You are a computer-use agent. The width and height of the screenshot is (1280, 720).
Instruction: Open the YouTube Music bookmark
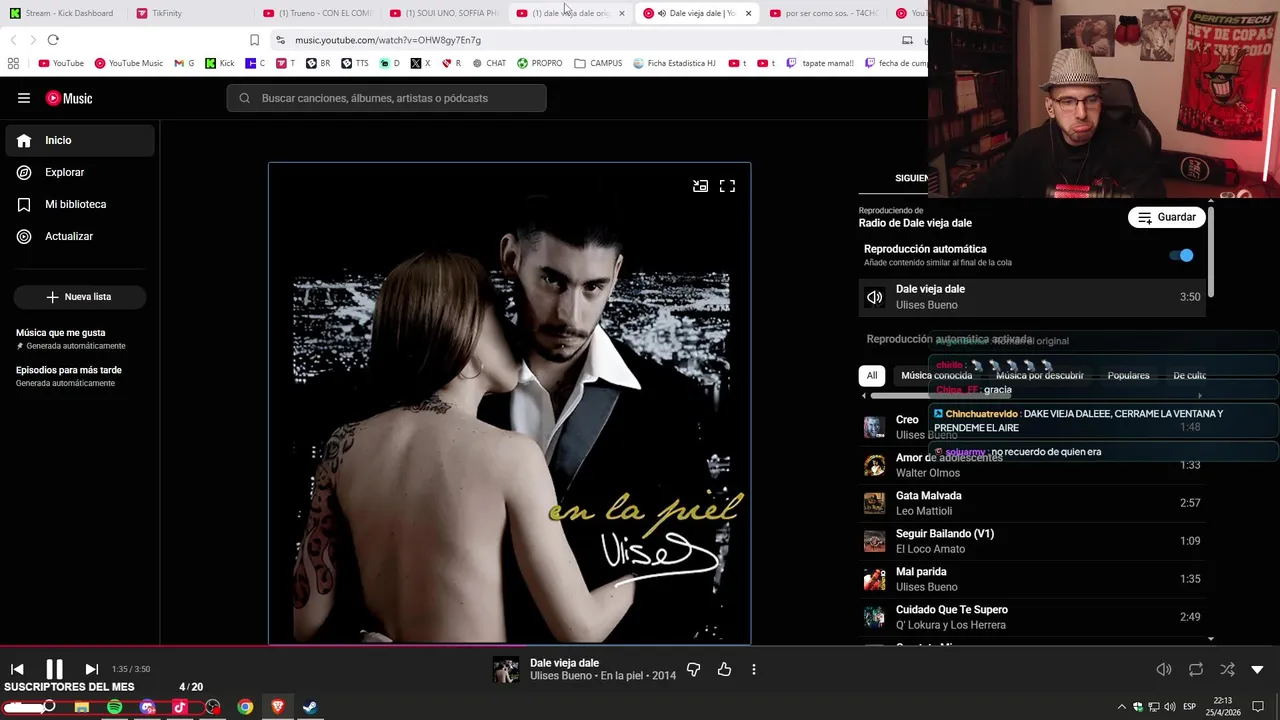128,63
